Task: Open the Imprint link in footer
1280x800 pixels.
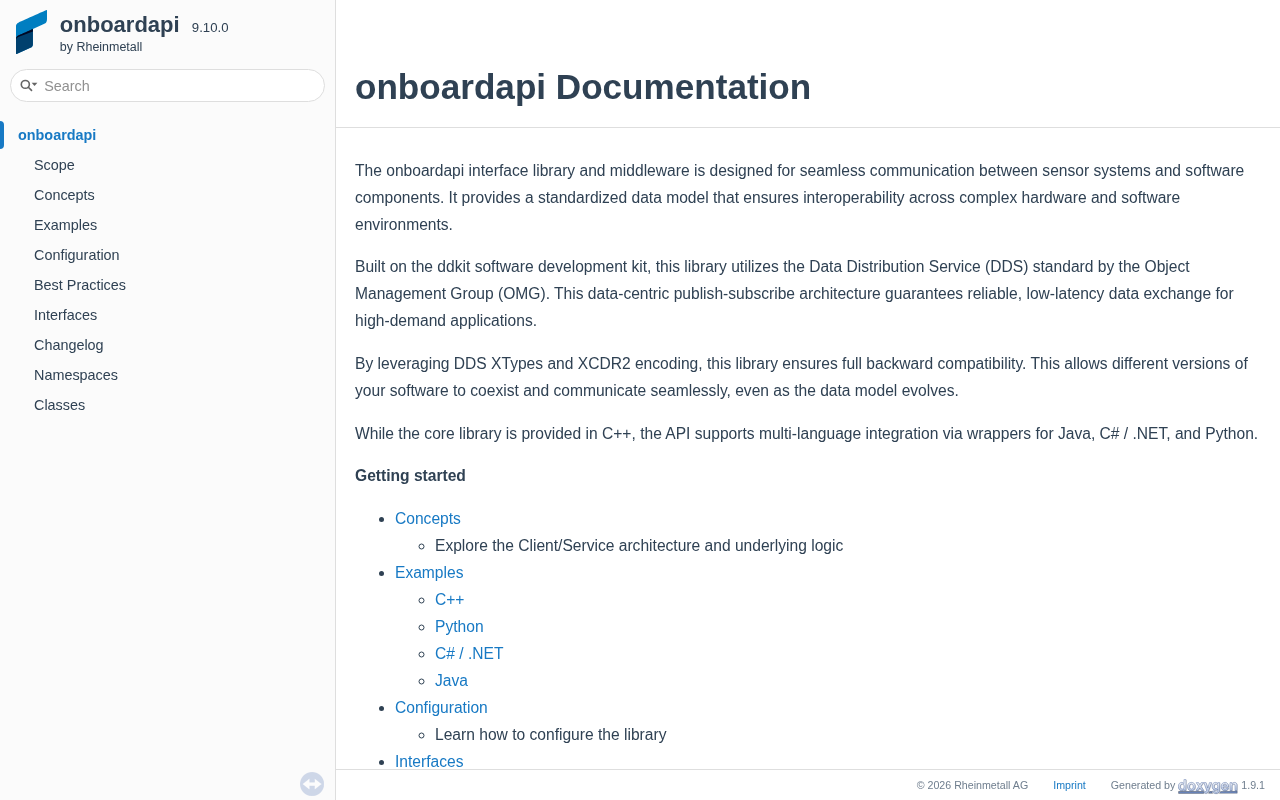Action: 1069,785
